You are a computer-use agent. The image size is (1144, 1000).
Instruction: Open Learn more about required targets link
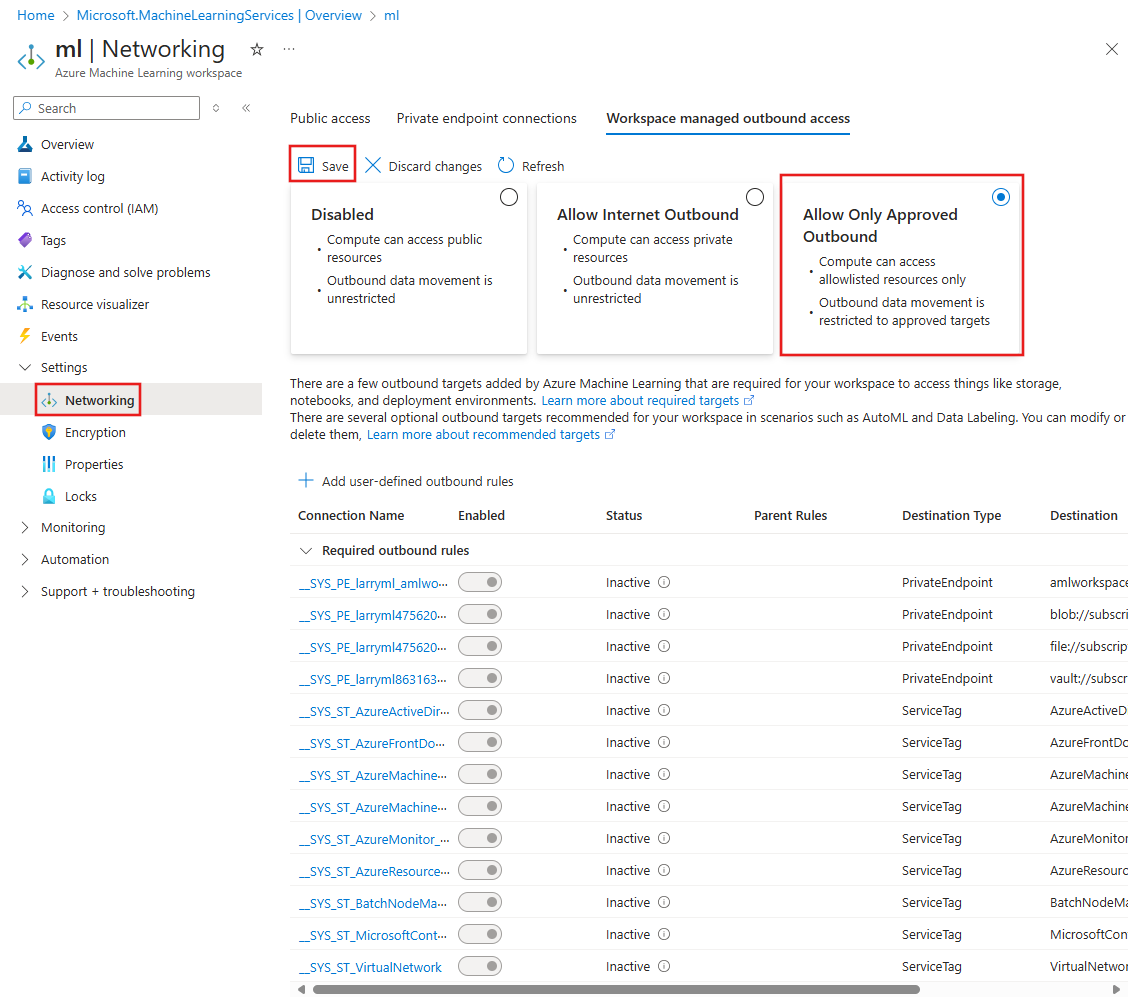coord(640,400)
